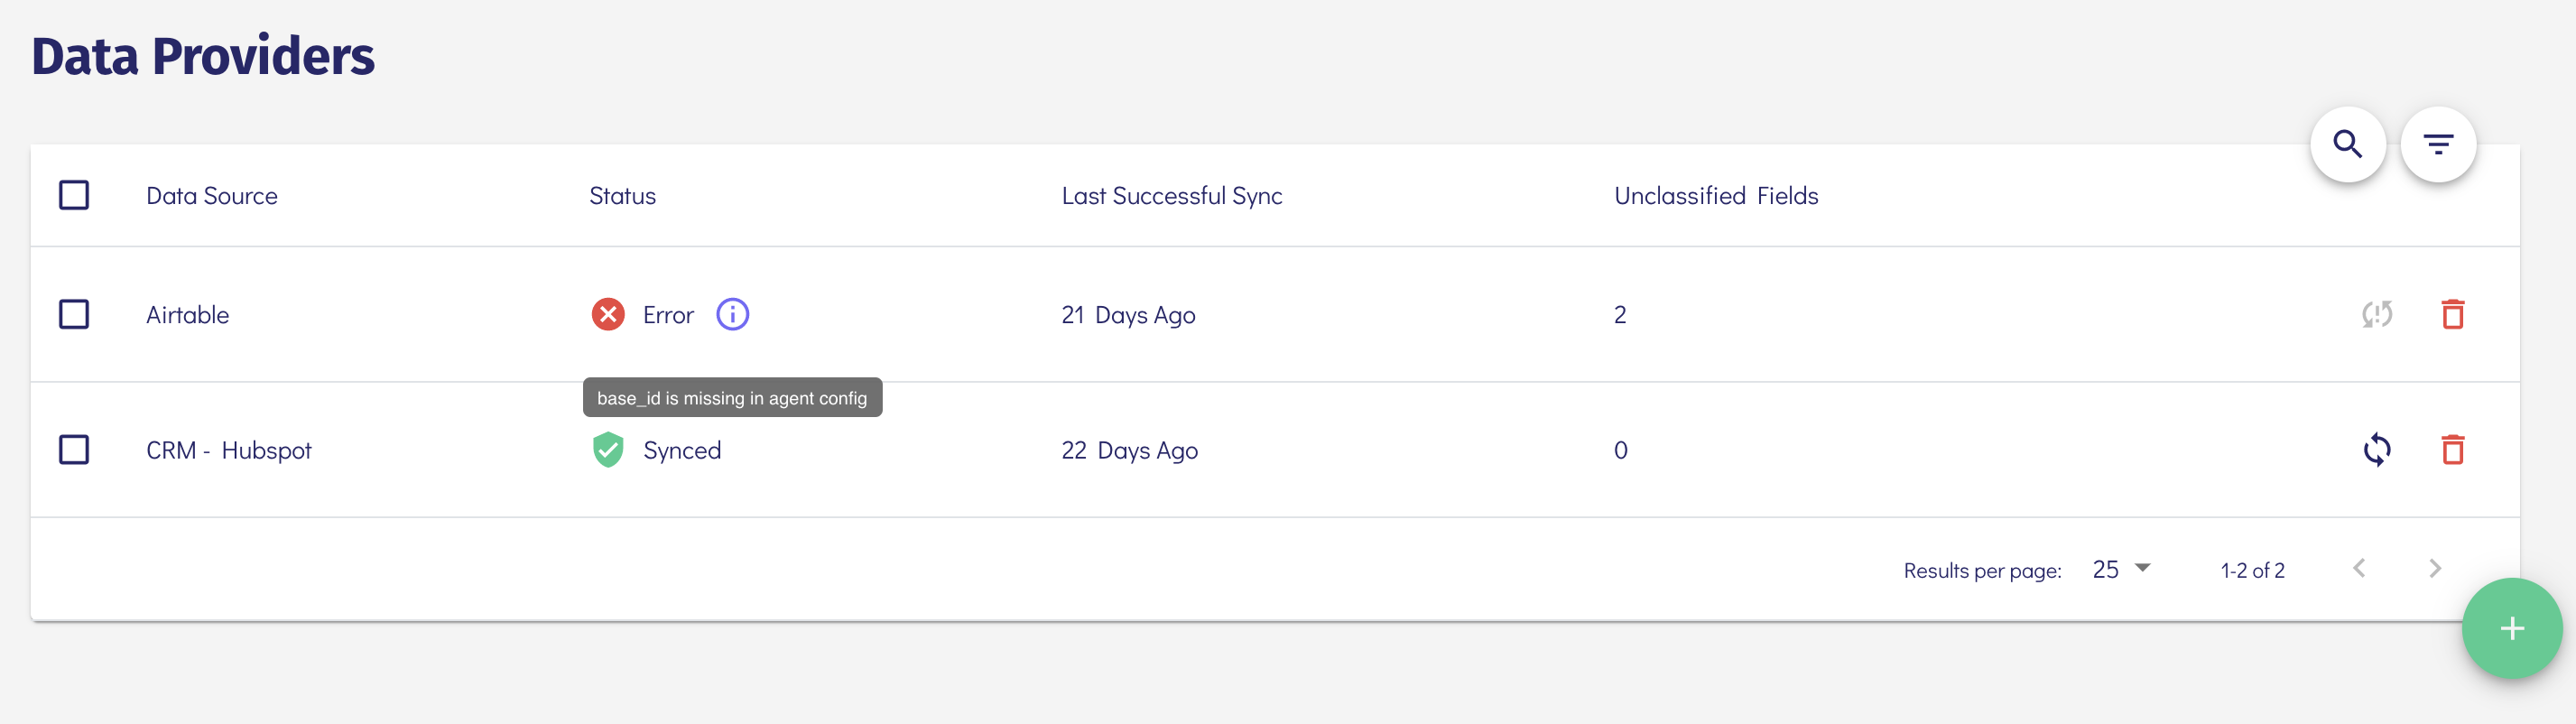Click the Airtable error info icon

pos(732,314)
